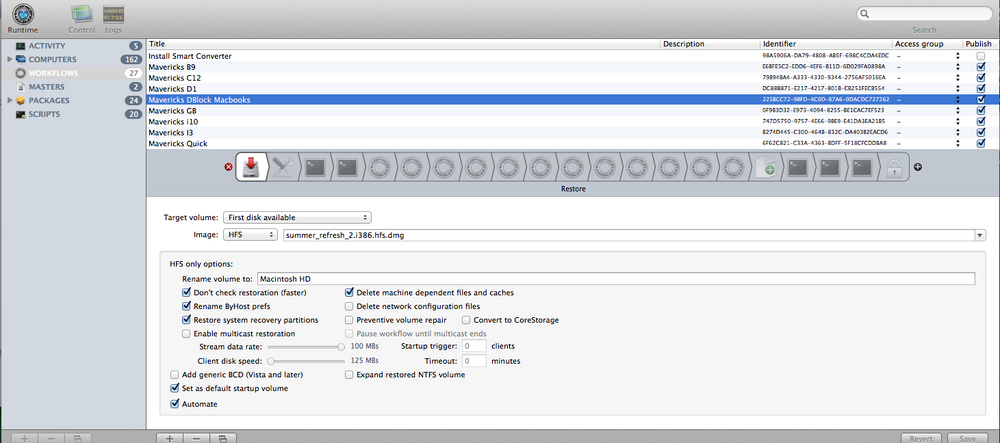
Task: Toggle Don't check restoration (faster)
Action: 186,293
